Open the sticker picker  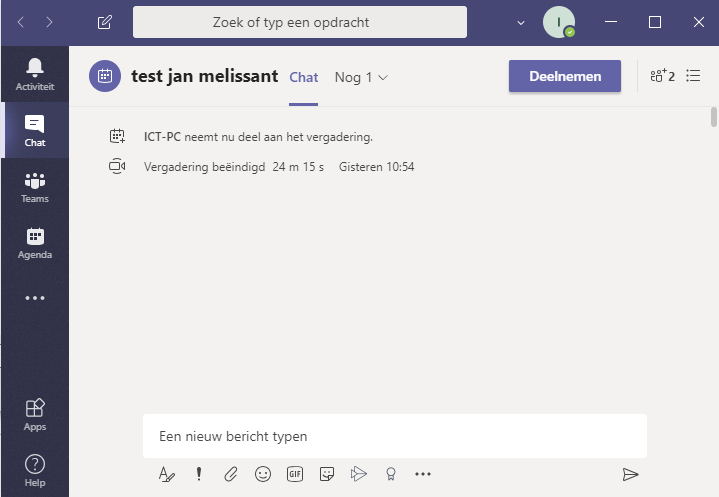(326, 474)
